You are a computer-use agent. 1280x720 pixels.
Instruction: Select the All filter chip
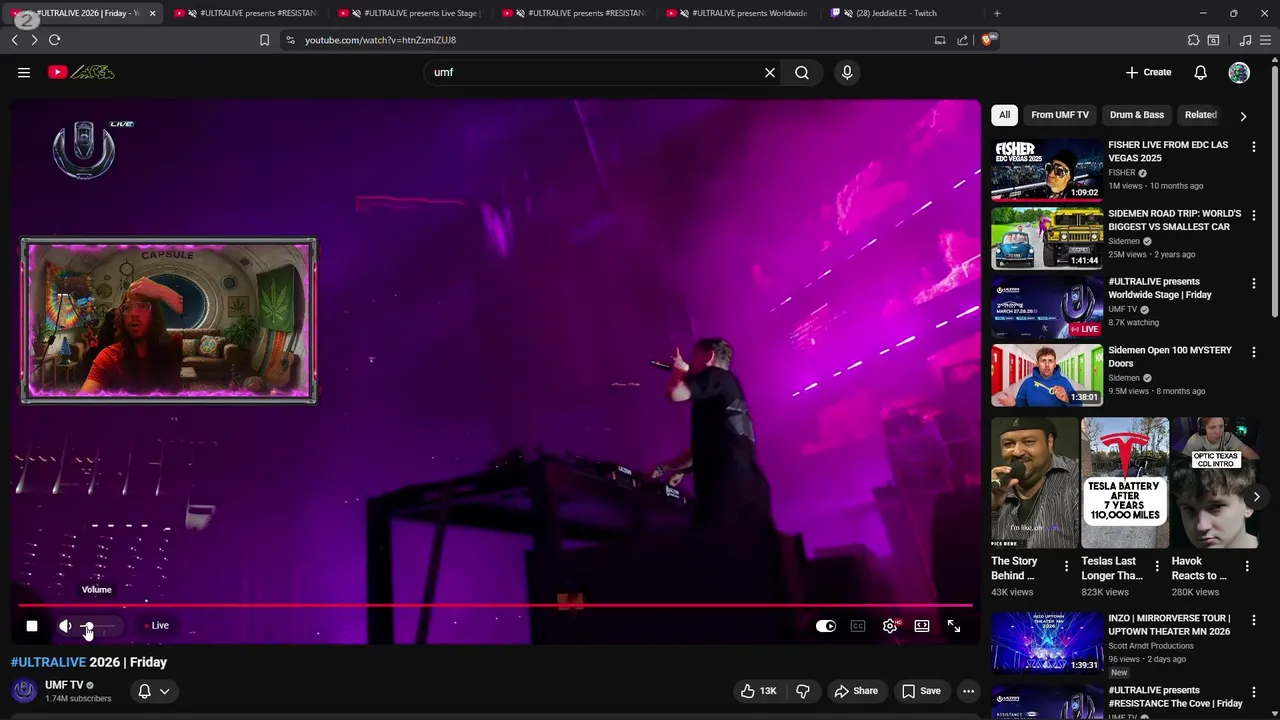[x=1004, y=115]
